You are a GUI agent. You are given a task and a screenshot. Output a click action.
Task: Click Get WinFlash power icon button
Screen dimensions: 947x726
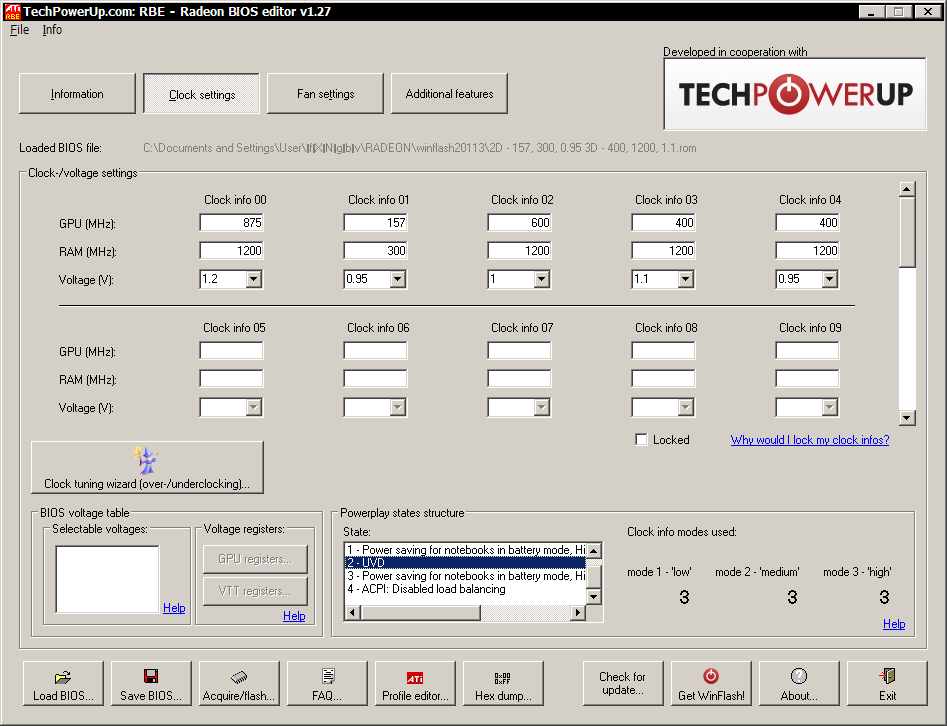[710, 685]
